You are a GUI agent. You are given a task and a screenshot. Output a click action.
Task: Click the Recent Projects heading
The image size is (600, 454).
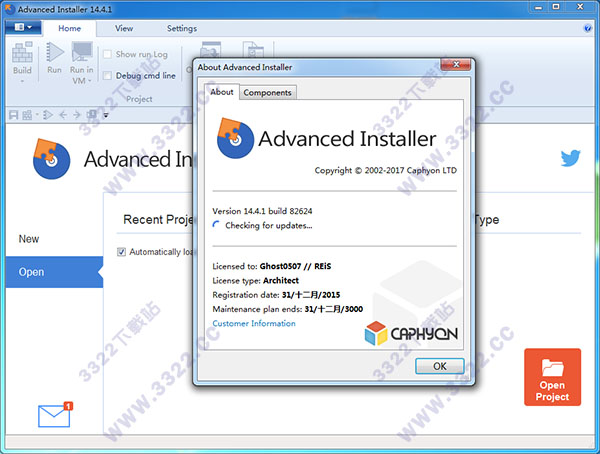tap(159, 220)
